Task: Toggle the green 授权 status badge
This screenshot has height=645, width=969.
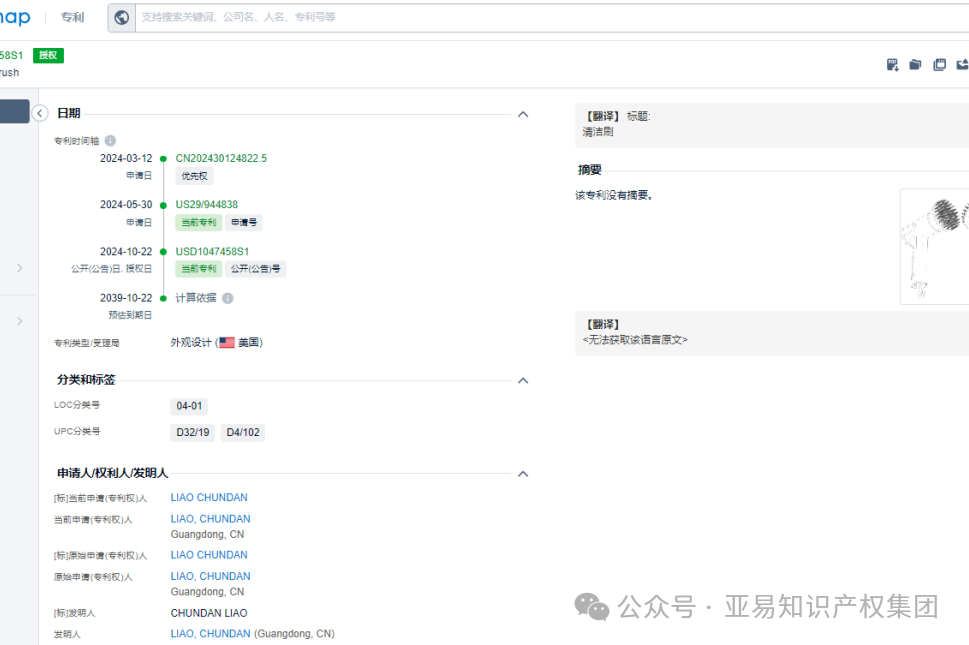Action: (48, 55)
